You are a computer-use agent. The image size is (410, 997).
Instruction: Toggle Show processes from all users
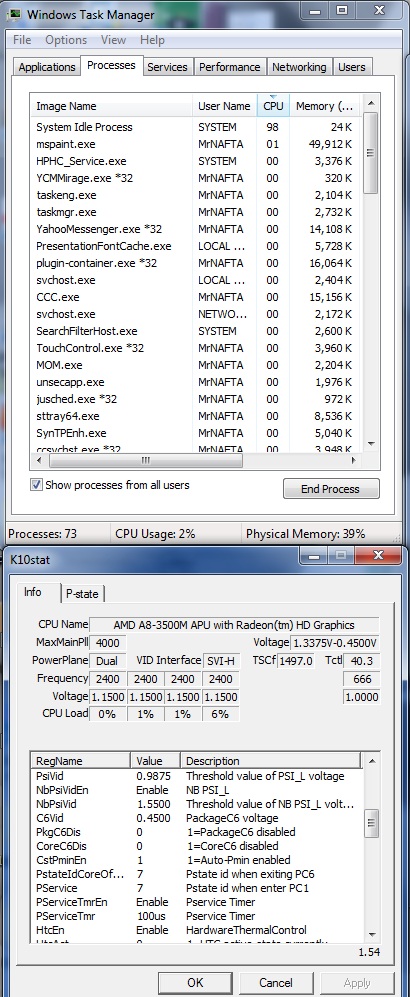point(37,485)
